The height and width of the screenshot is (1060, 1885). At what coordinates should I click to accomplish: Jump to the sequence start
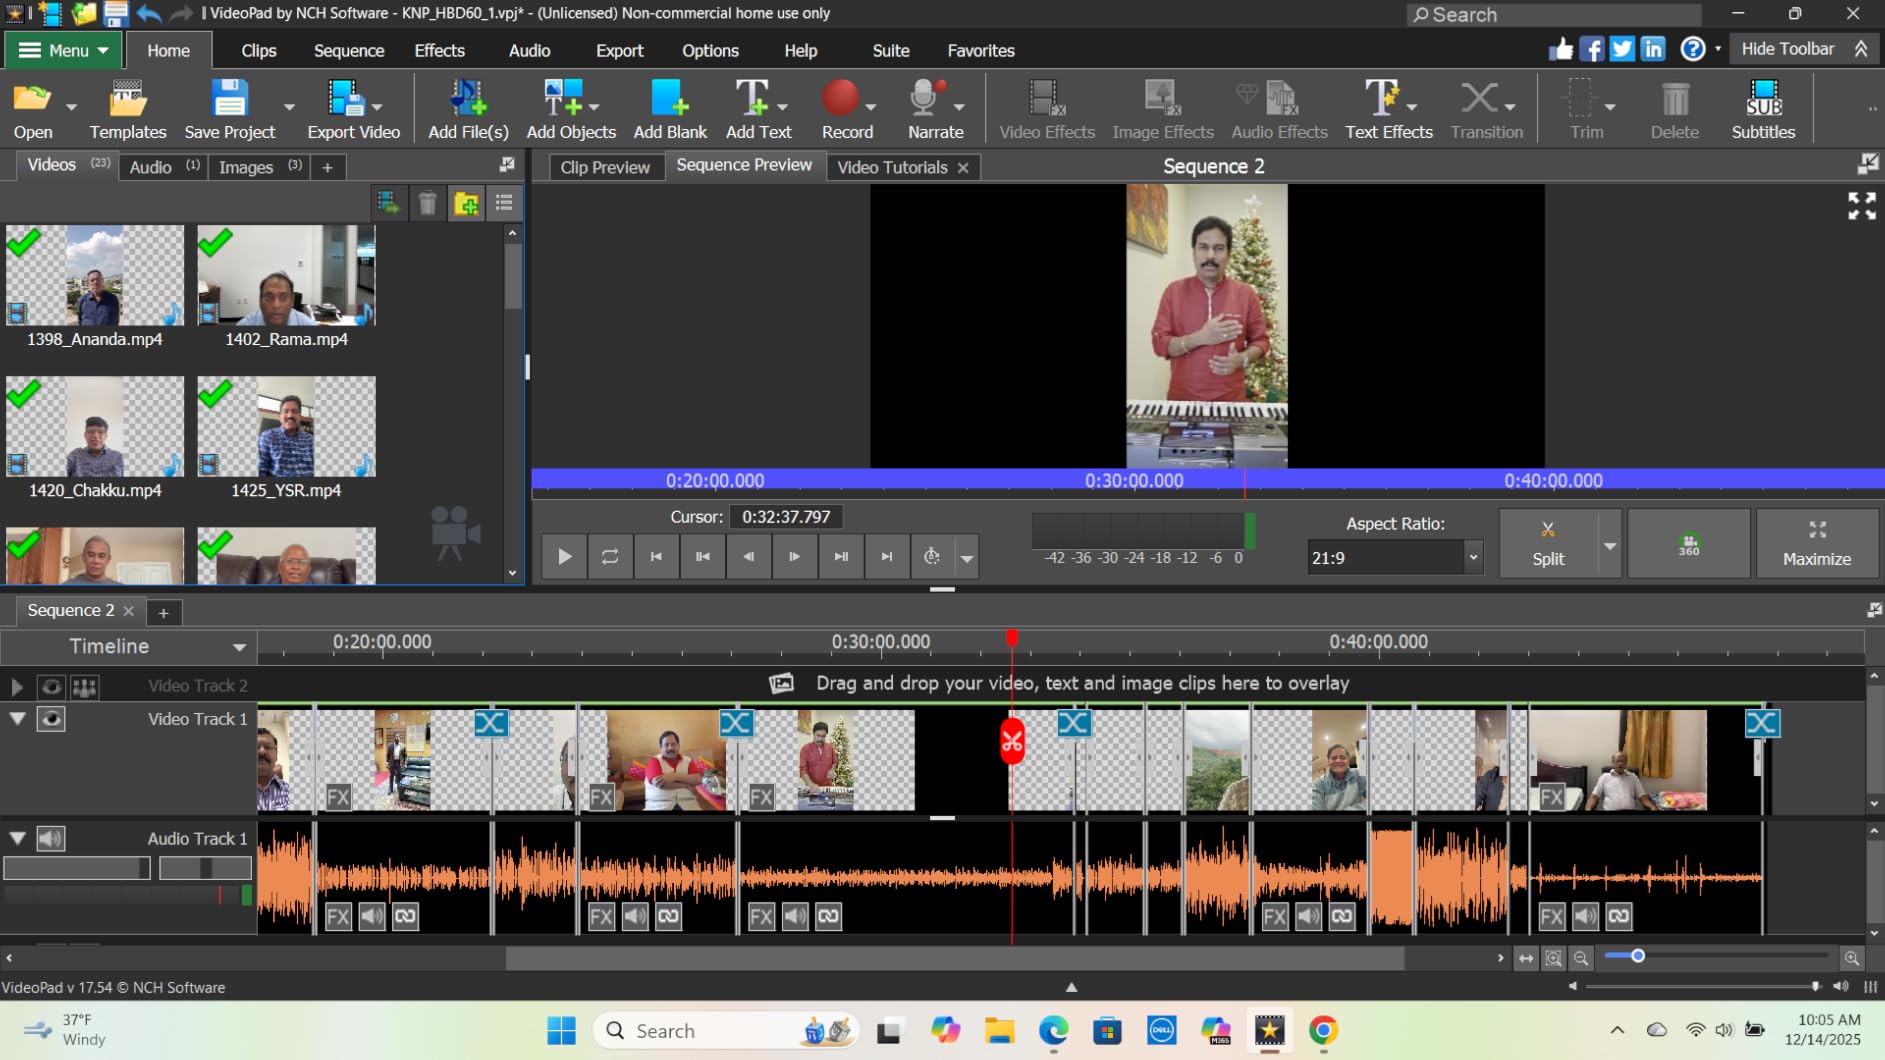pos(656,556)
